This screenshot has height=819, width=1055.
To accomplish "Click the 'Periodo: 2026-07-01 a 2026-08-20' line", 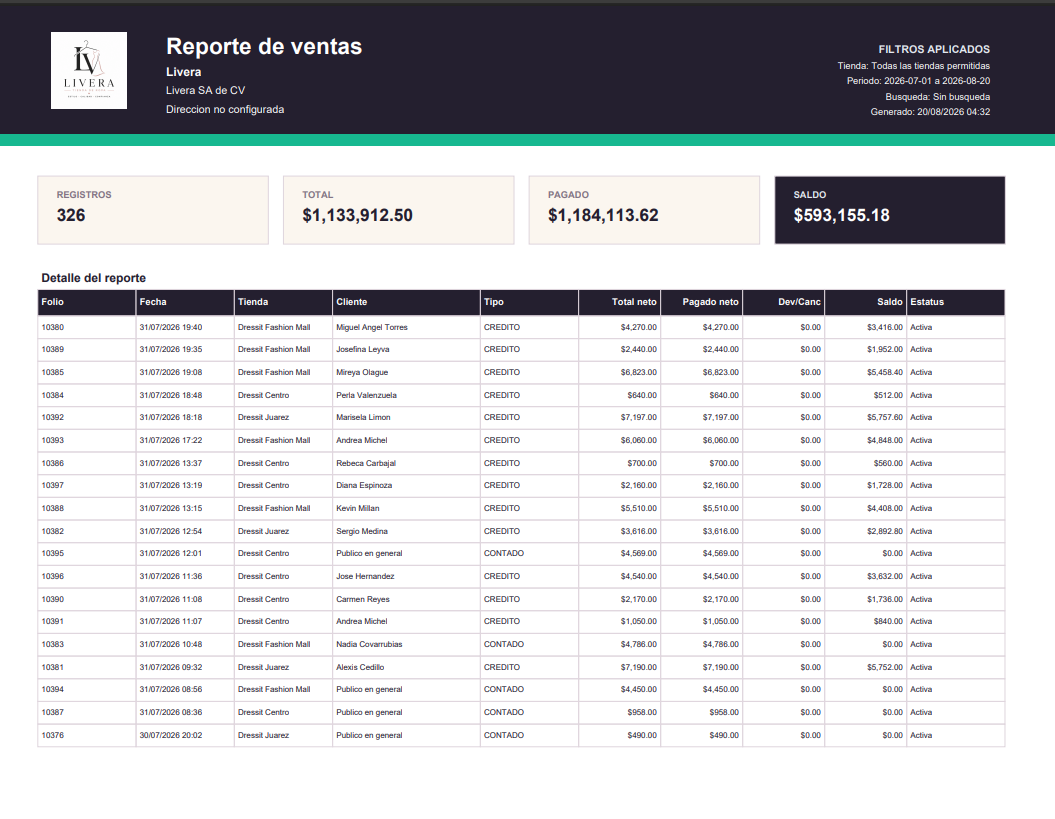I will tap(918, 81).
